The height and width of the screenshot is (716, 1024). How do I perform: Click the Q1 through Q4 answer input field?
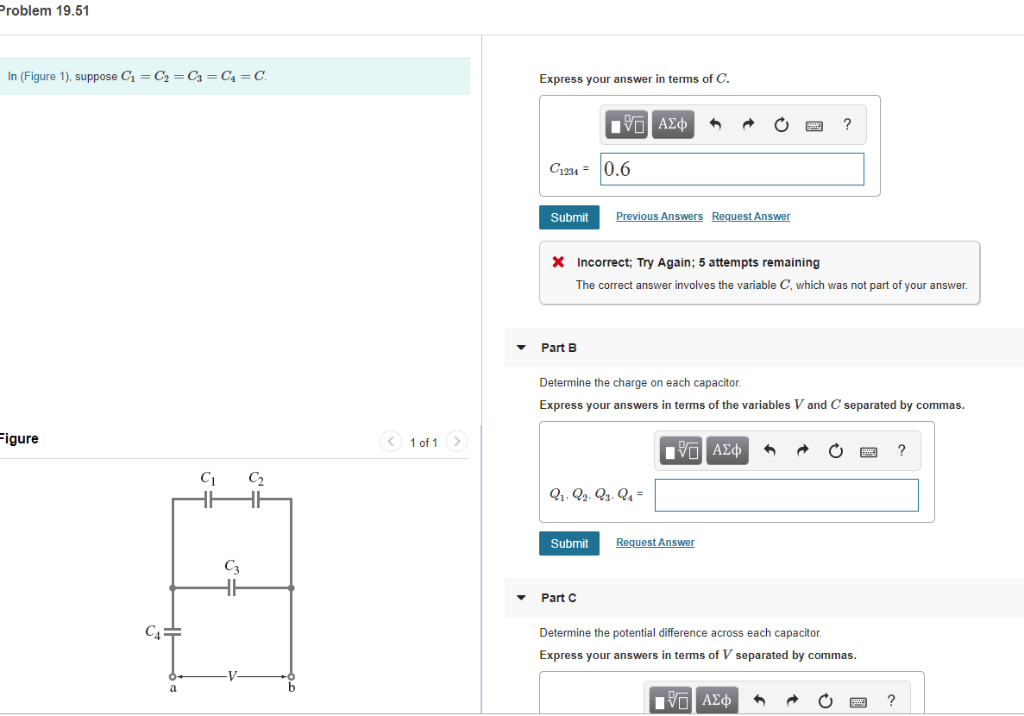click(x=786, y=495)
